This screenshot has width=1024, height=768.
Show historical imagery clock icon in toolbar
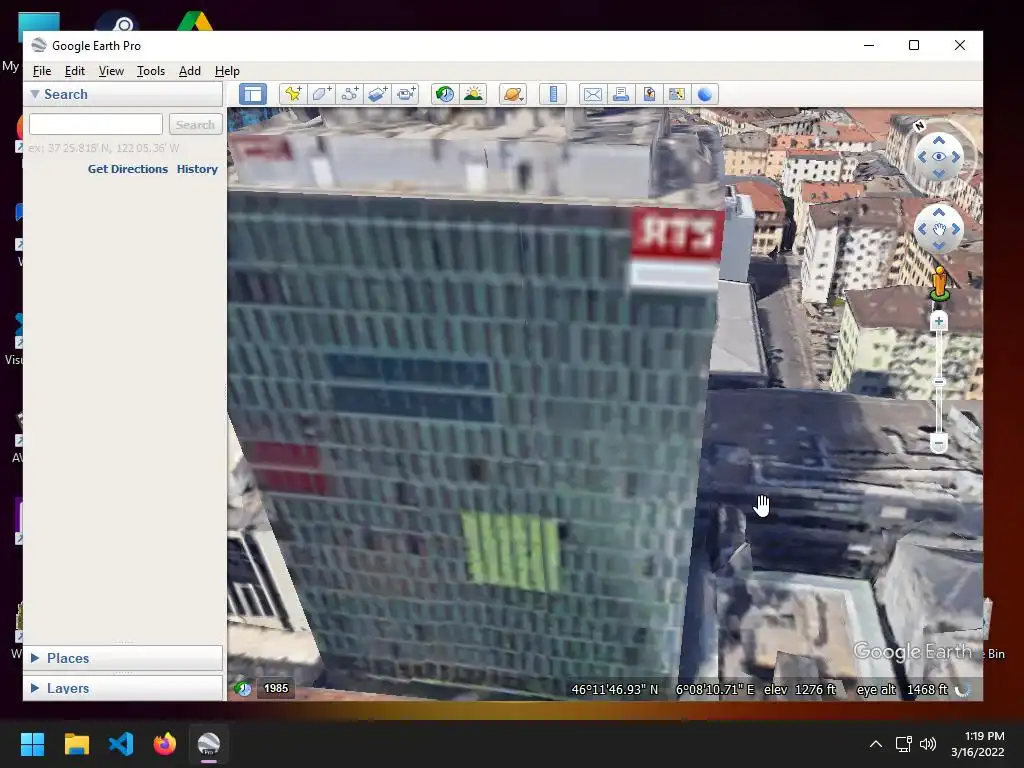(x=445, y=94)
